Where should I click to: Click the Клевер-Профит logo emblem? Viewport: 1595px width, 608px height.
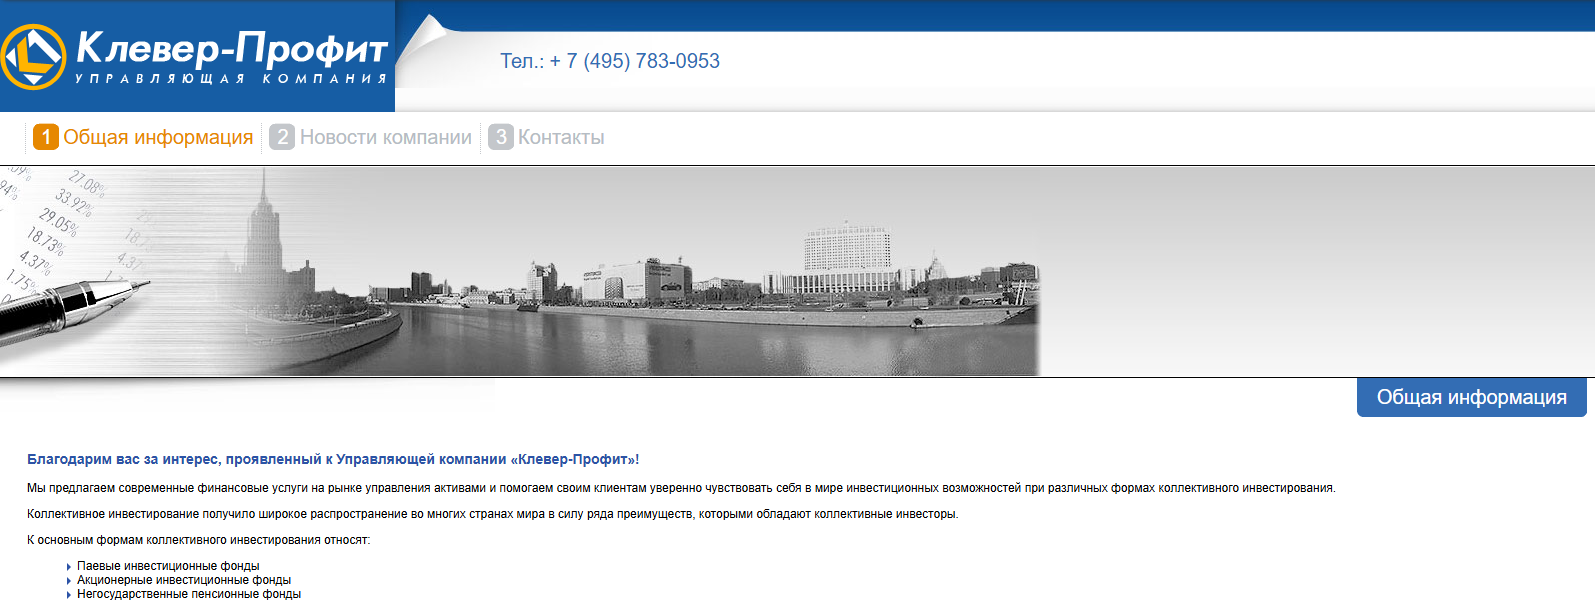(x=33, y=57)
